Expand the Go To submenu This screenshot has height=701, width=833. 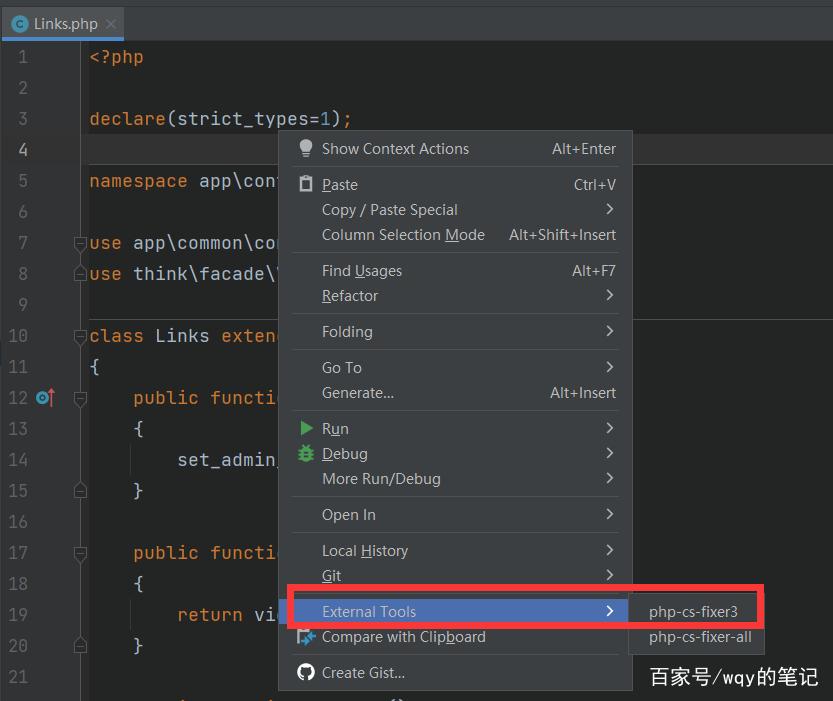click(x=341, y=367)
